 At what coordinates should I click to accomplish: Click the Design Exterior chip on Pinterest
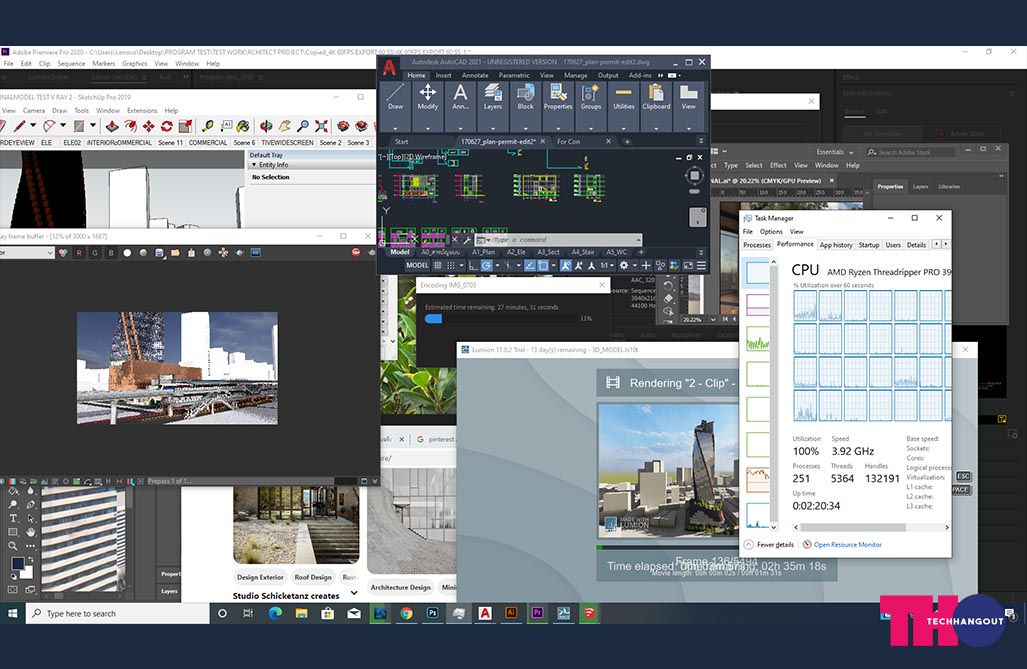point(260,577)
